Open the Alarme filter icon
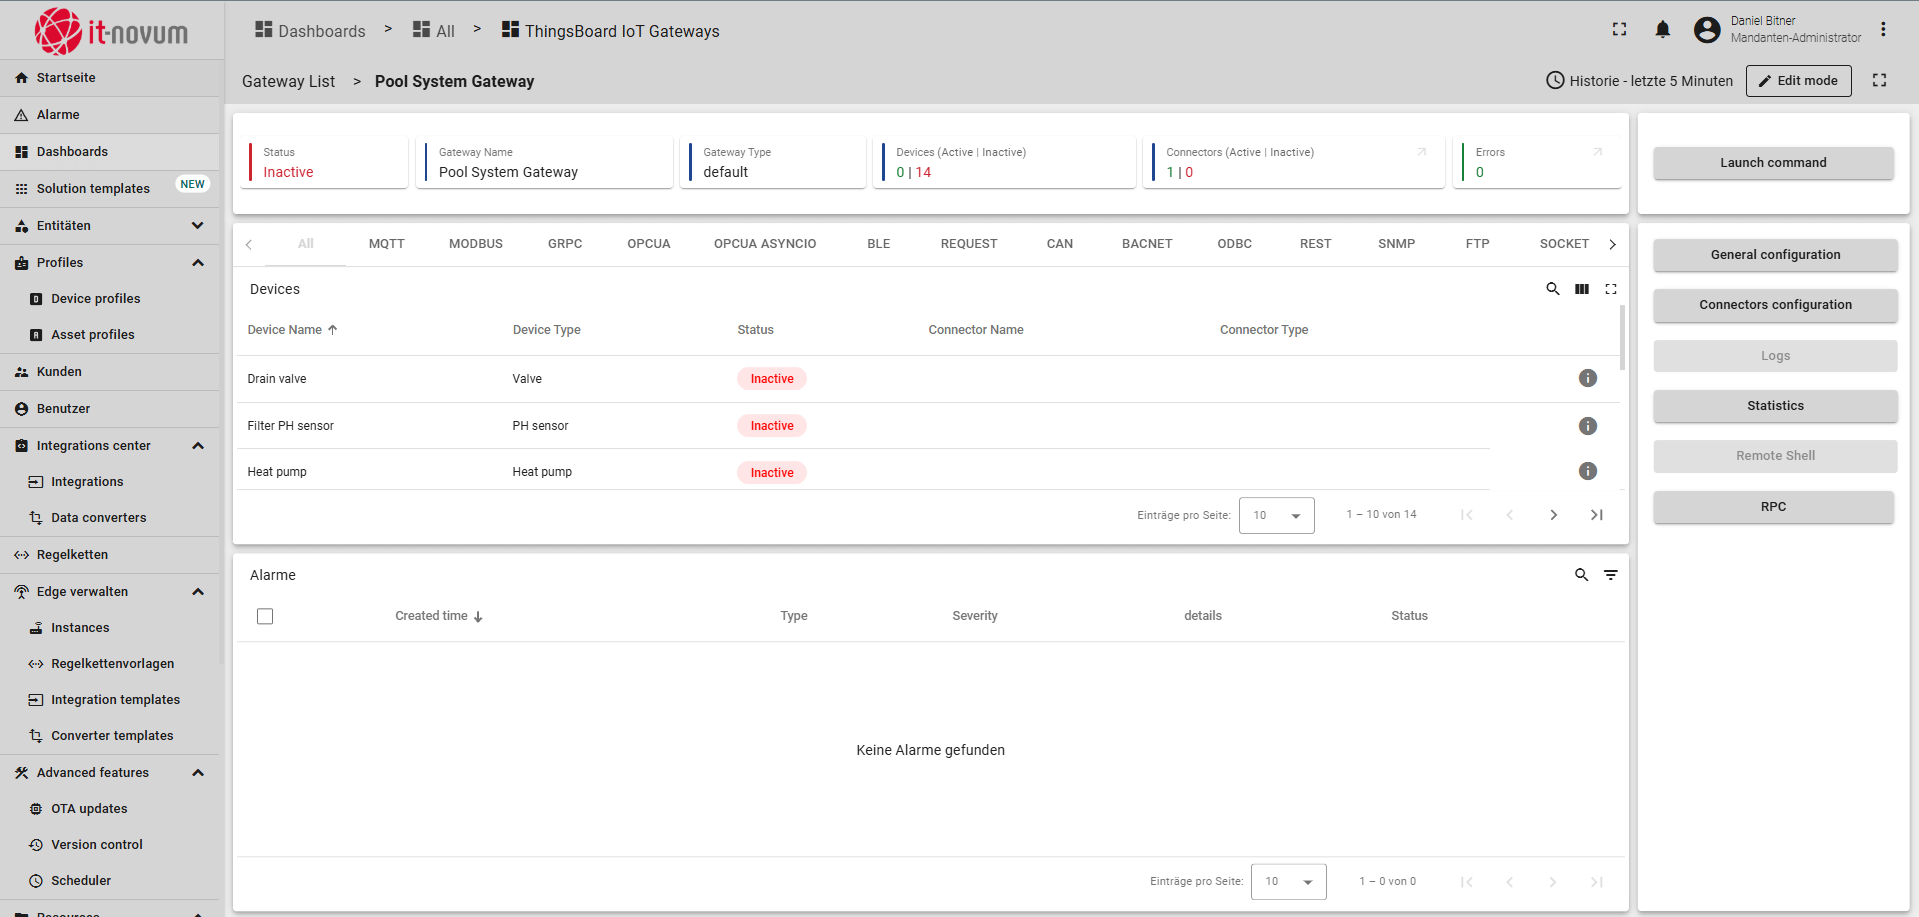 1610,575
